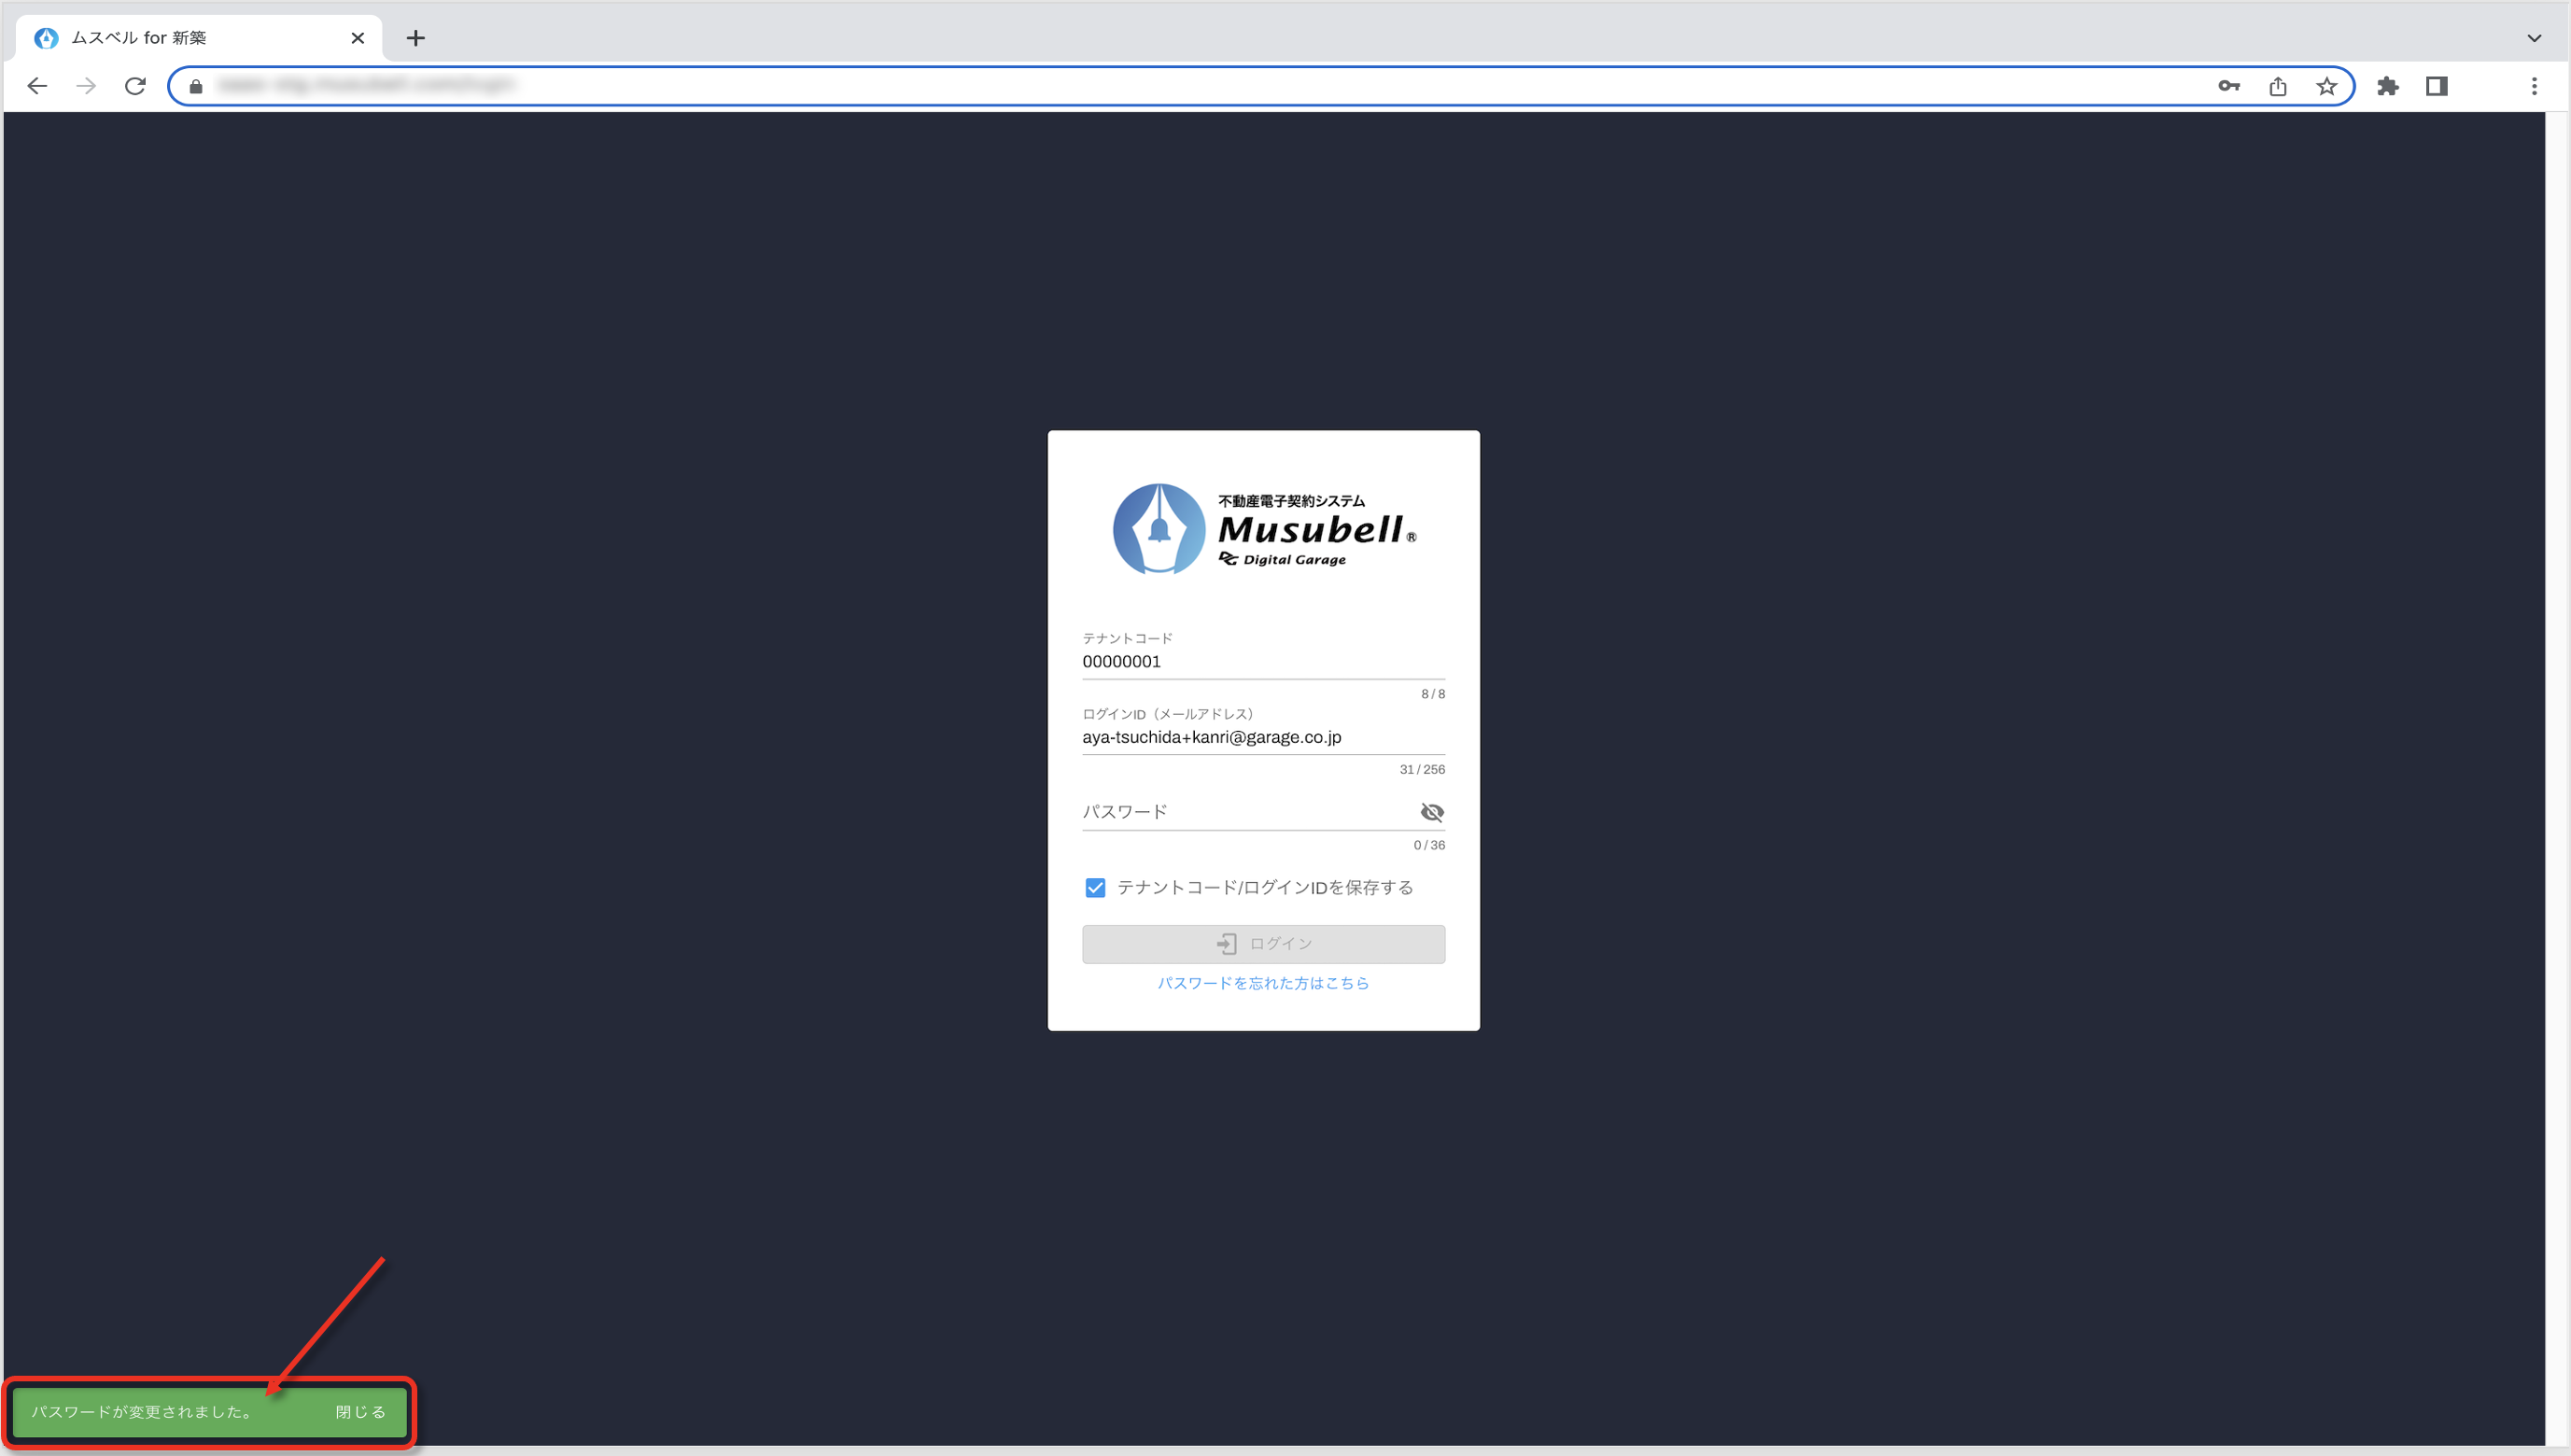Viewport: 2571px width, 1456px height.
Task: Reload the page
Action: pyautogui.click(x=135, y=86)
